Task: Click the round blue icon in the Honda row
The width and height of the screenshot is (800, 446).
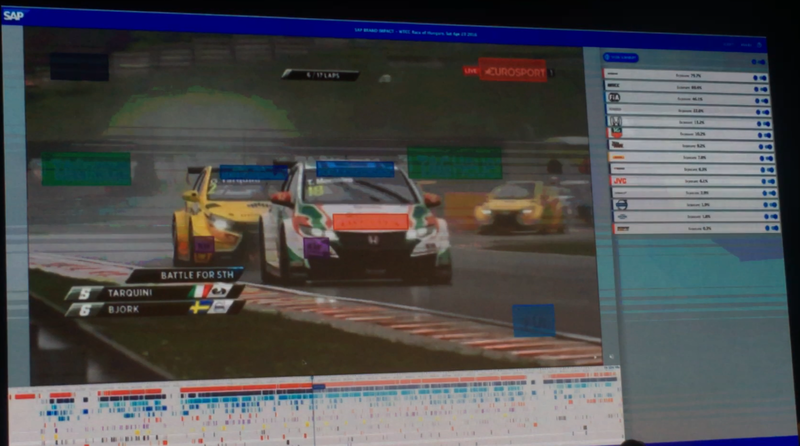Action: point(759,124)
